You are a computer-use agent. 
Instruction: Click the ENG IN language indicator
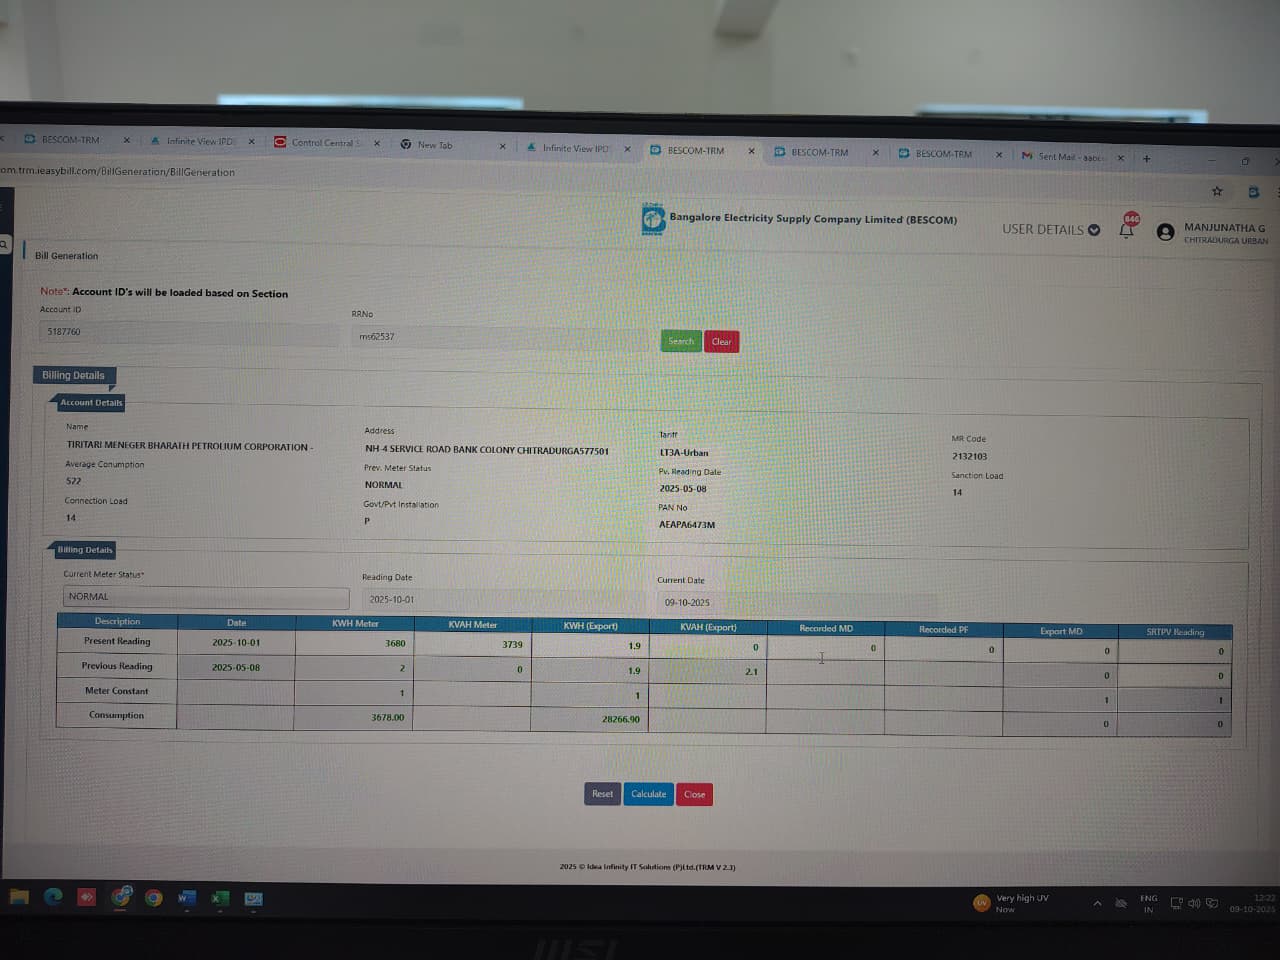point(1149,904)
